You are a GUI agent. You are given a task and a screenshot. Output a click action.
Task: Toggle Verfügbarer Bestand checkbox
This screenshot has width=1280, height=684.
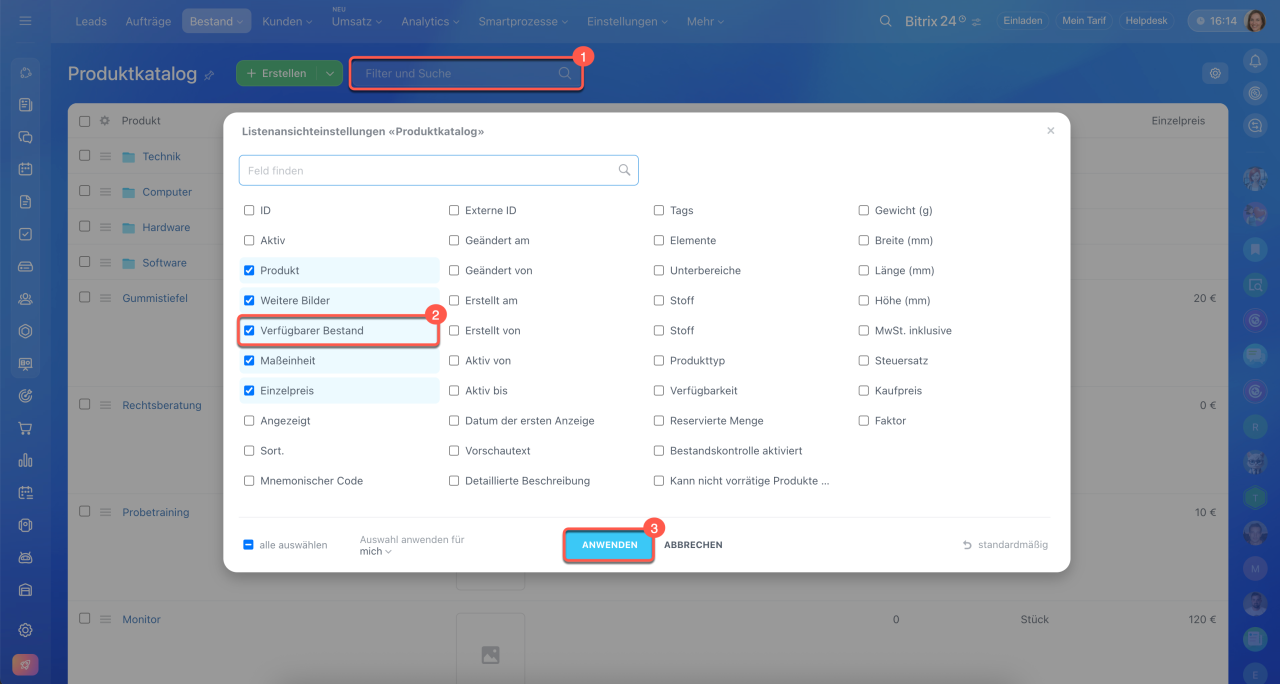pyautogui.click(x=249, y=330)
